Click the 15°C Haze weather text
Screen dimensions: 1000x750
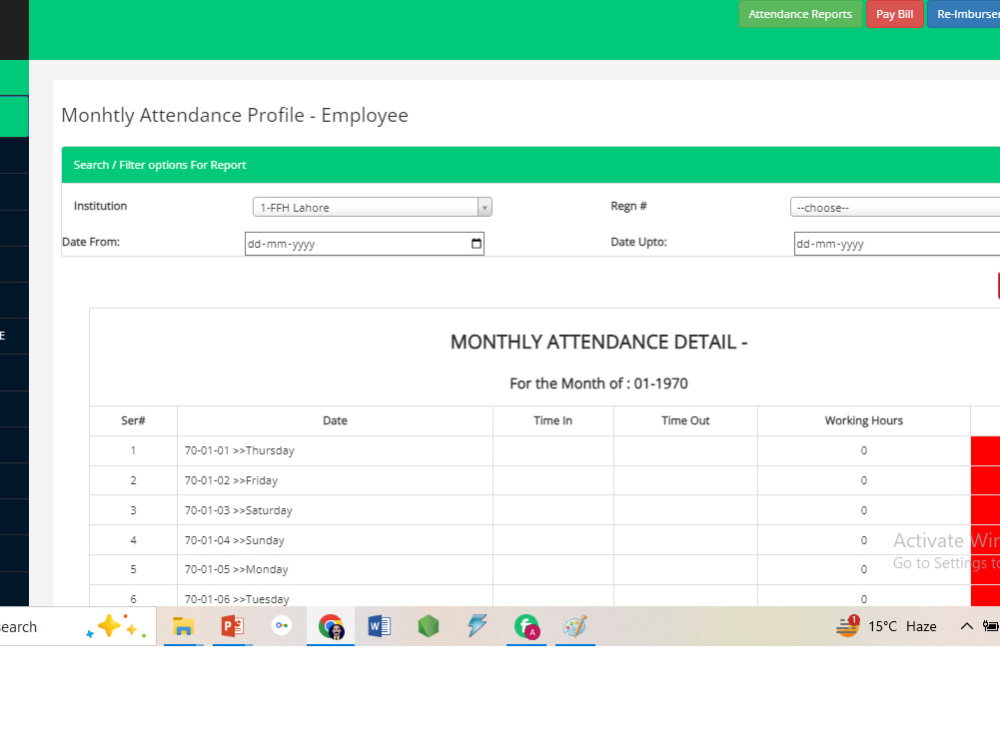902,626
